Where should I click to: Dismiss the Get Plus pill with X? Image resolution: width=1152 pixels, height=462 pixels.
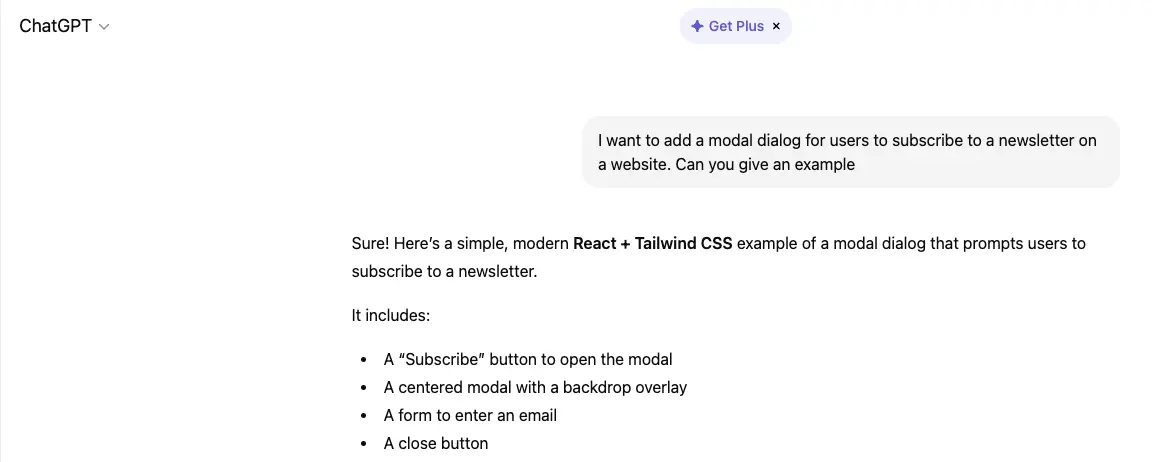pos(776,27)
